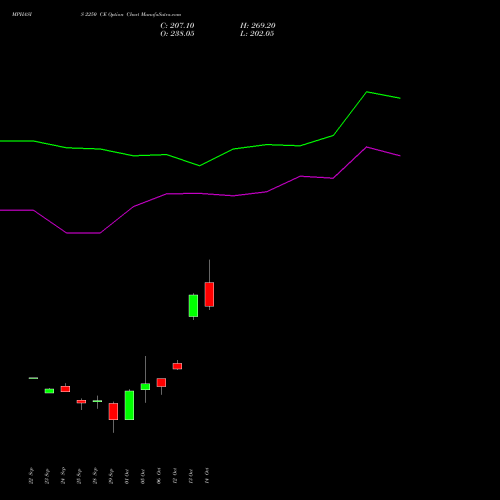Click the low price value L: 202.05

(x=257, y=34)
